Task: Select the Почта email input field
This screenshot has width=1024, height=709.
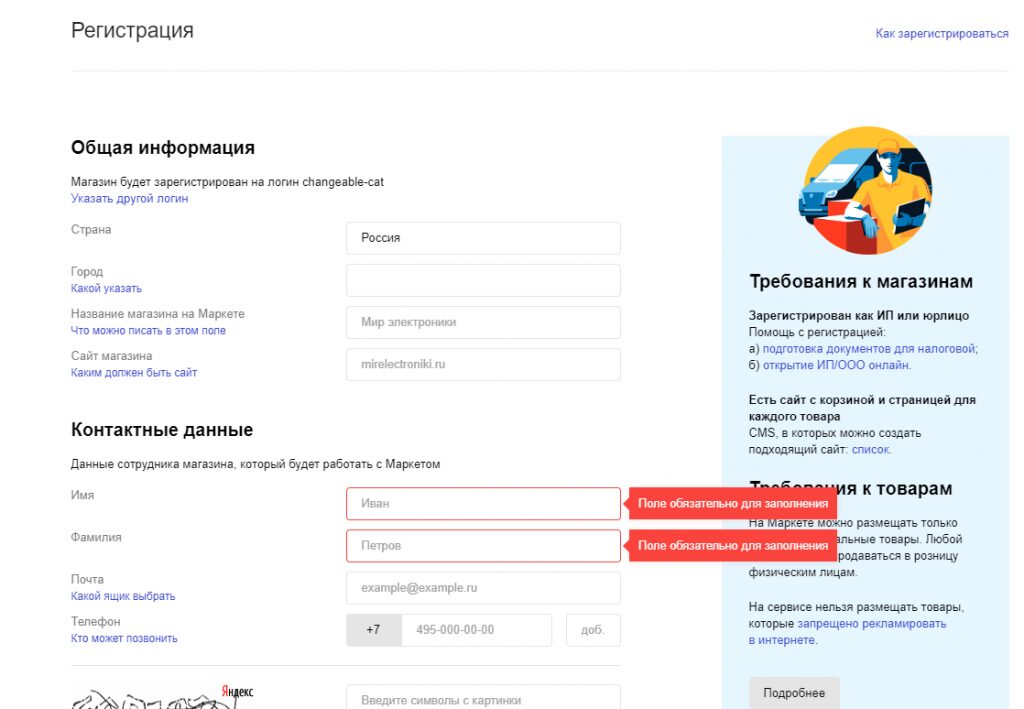Action: click(x=483, y=588)
